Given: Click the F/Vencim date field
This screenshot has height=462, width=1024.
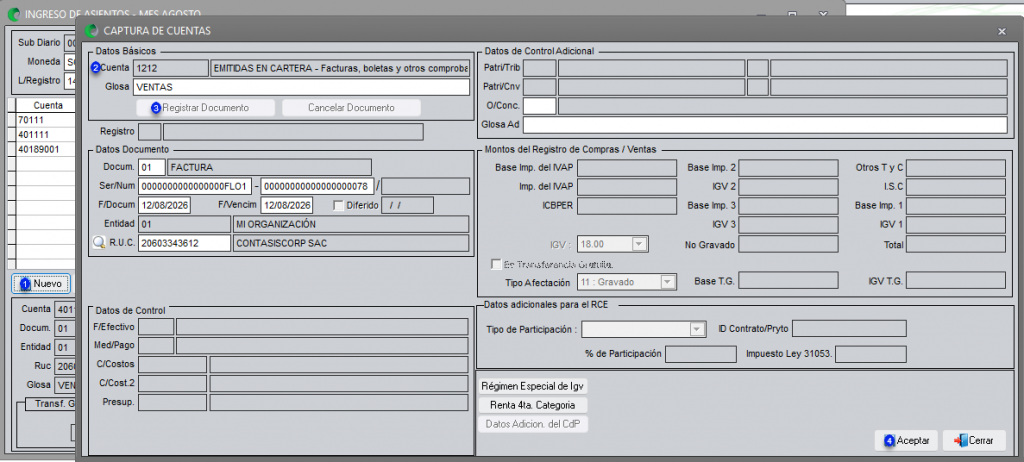Looking at the screenshot, I should [x=287, y=205].
